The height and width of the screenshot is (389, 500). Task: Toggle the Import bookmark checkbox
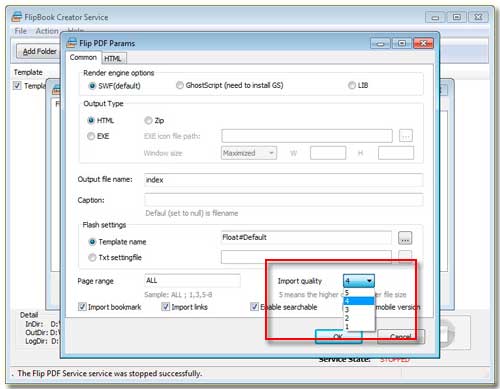82,307
